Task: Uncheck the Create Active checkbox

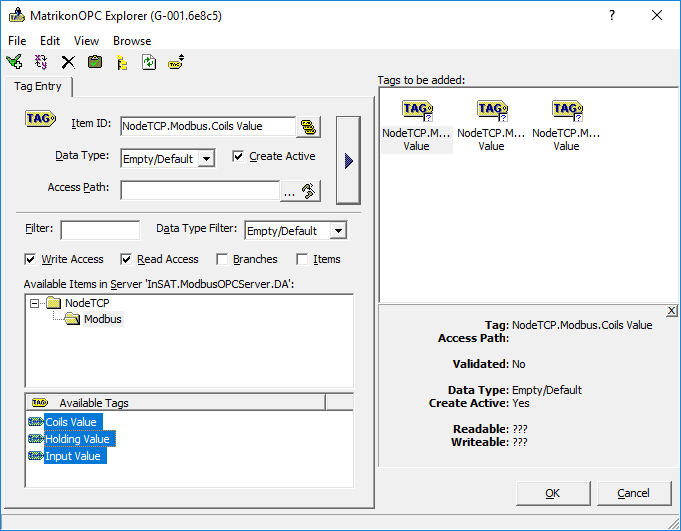Action: [x=238, y=156]
